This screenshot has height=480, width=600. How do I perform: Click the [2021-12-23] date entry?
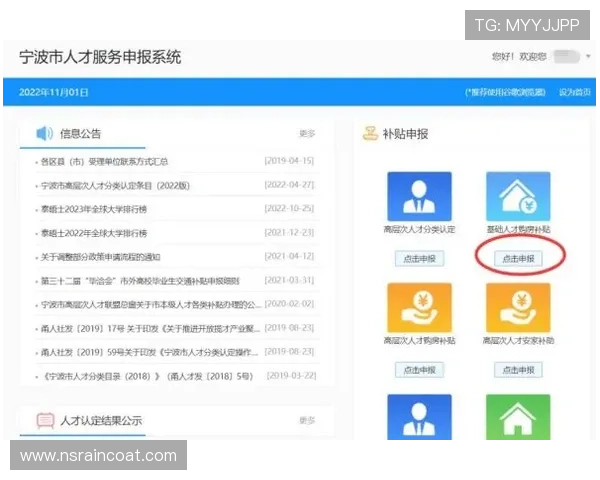point(289,232)
